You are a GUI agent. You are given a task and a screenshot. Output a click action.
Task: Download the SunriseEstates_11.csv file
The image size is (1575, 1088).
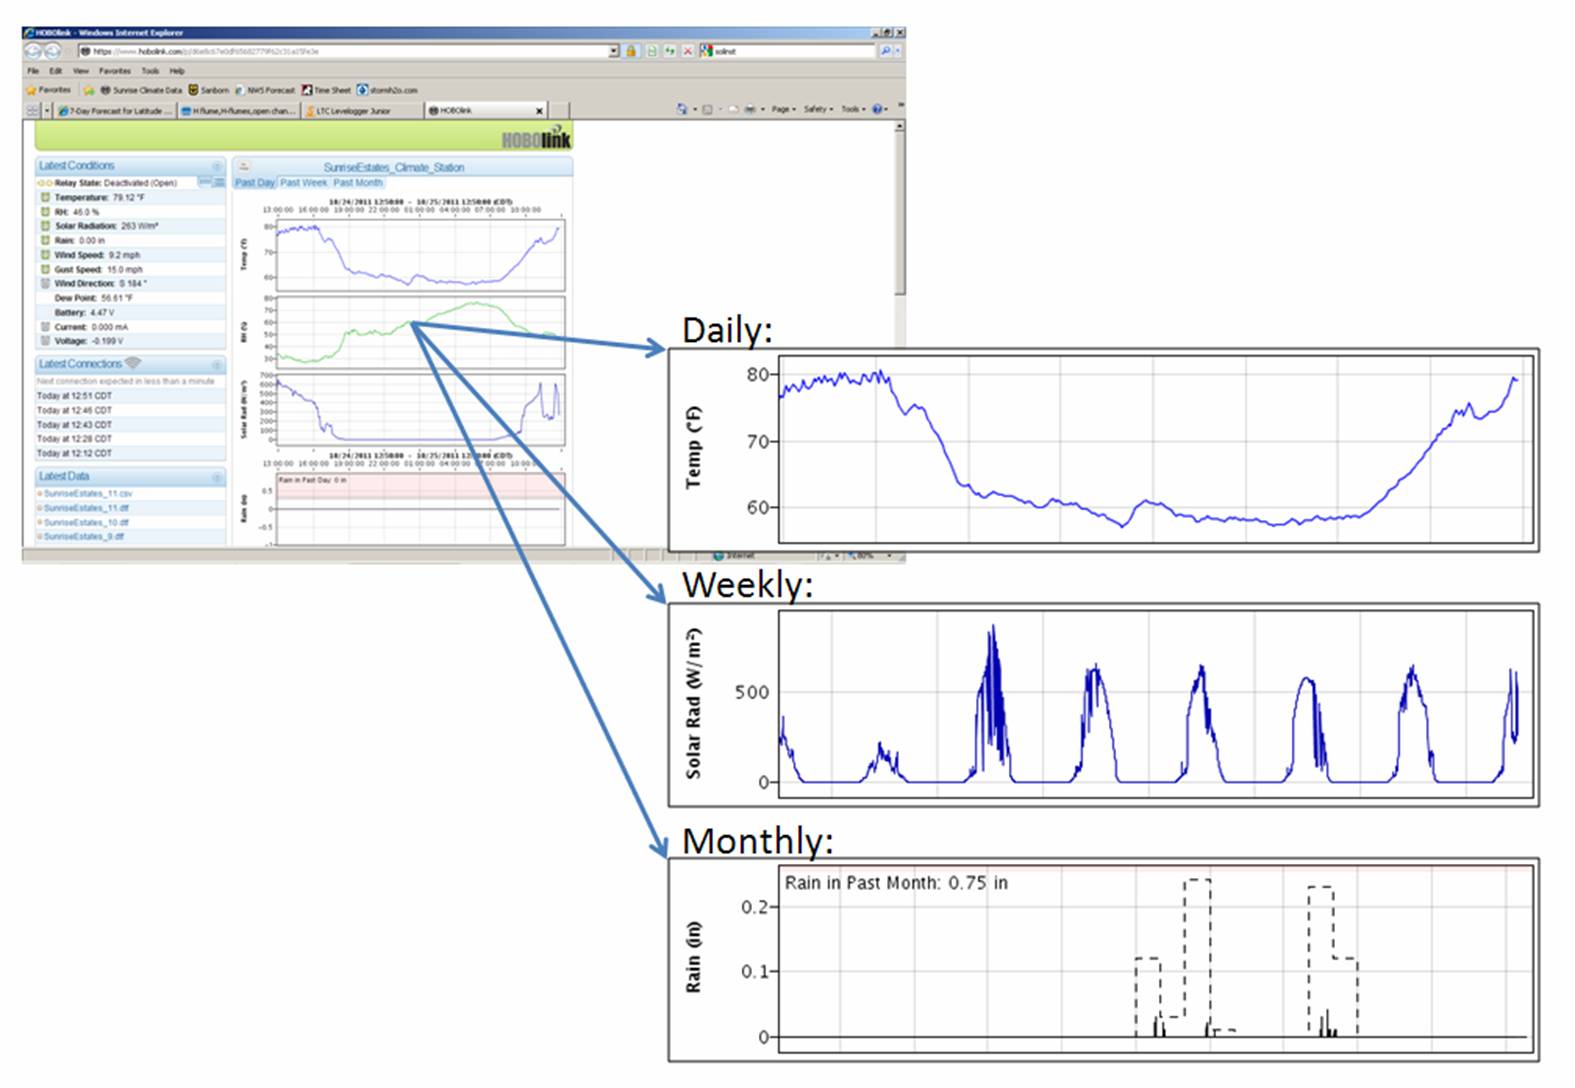[88, 494]
